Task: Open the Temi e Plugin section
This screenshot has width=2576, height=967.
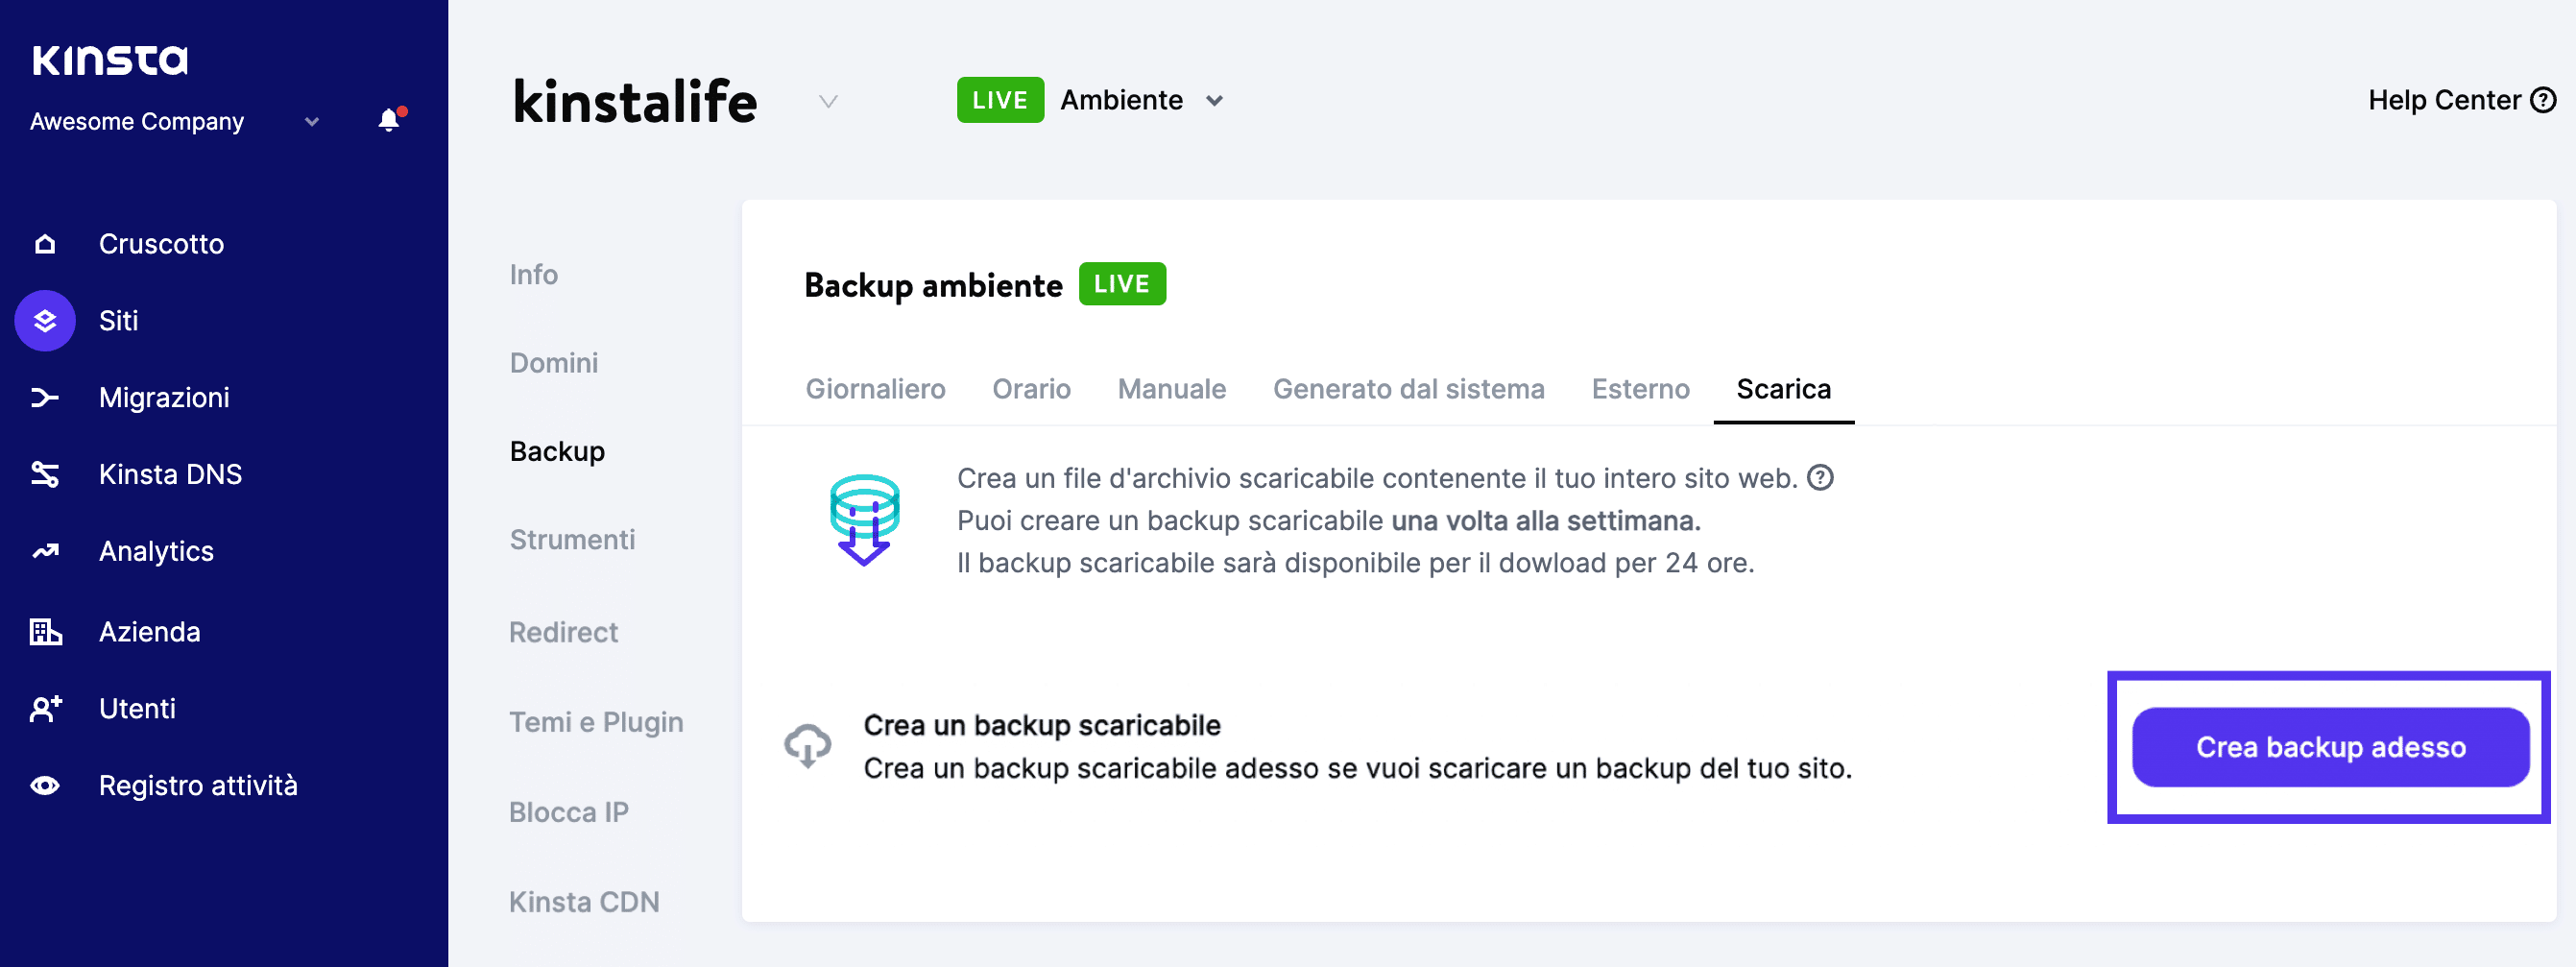Action: [x=596, y=721]
